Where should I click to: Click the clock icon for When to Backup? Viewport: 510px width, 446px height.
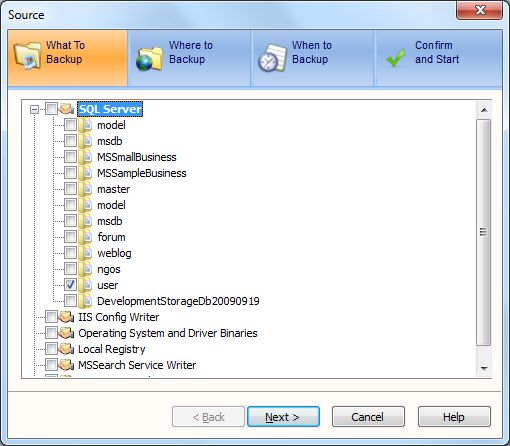pyautogui.click(x=272, y=58)
